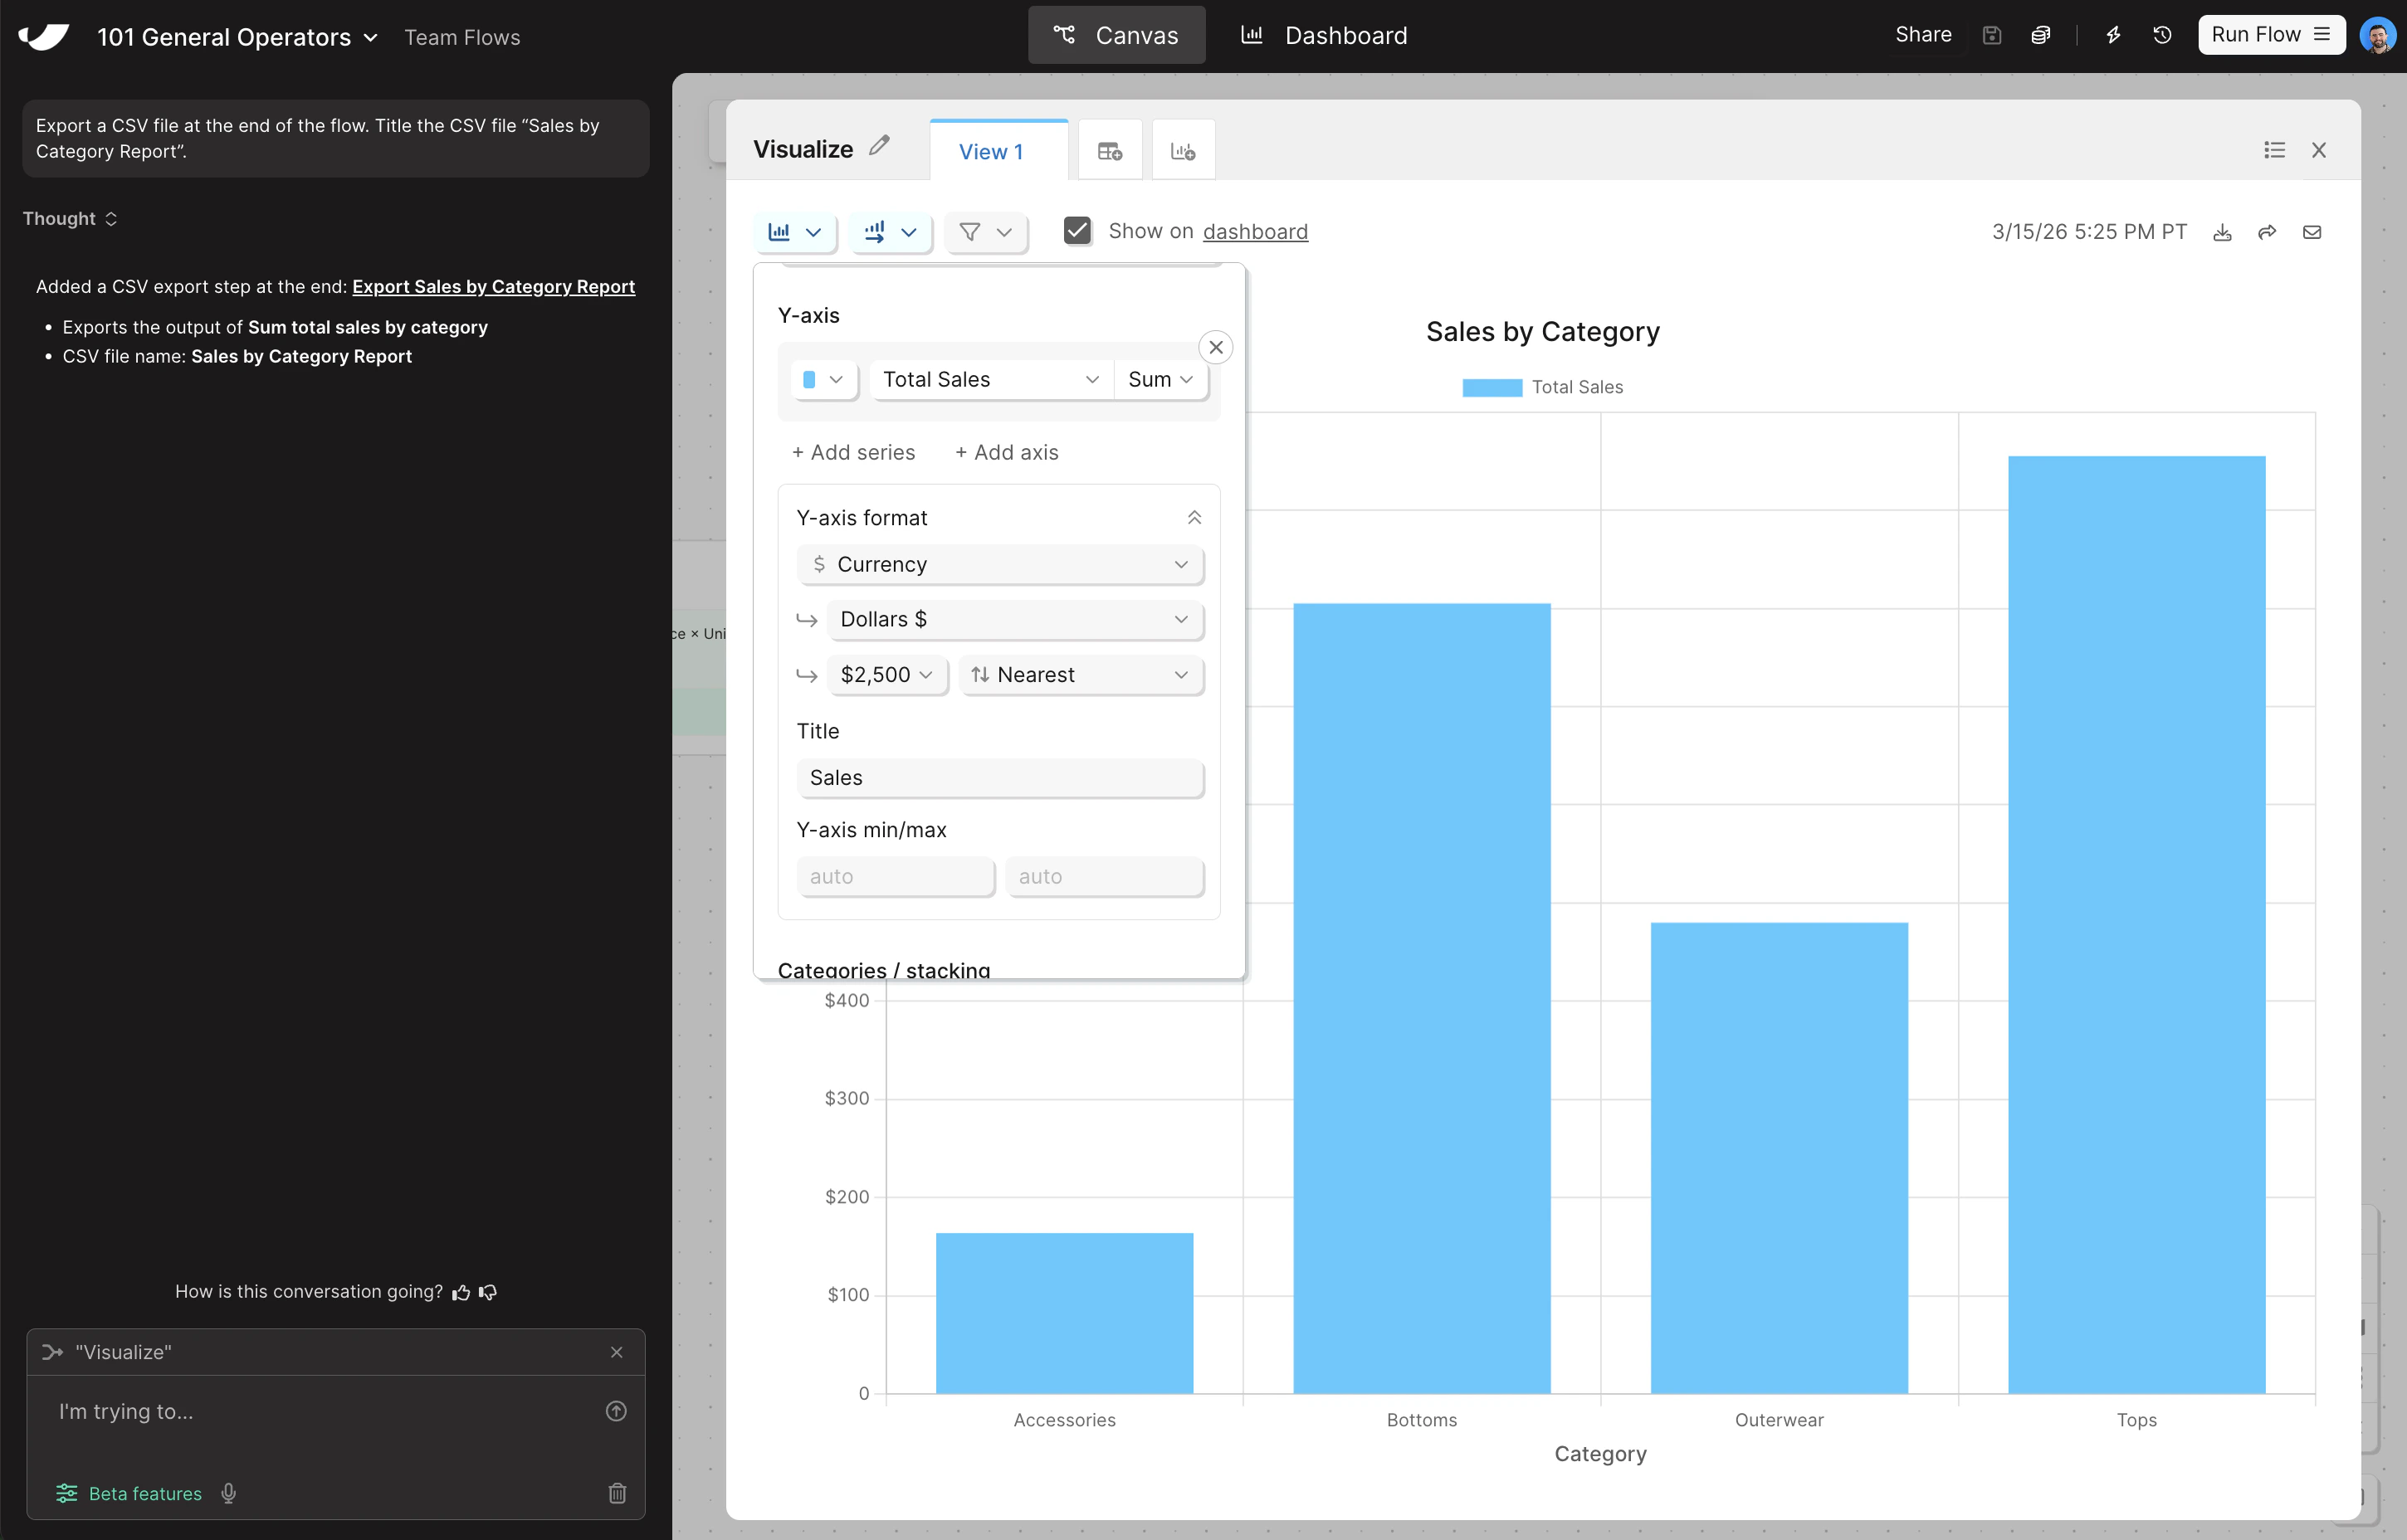Viewport: 2407px width, 1540px height.
Task: Give thumbs up feedback
Action: click(461, 1292)
